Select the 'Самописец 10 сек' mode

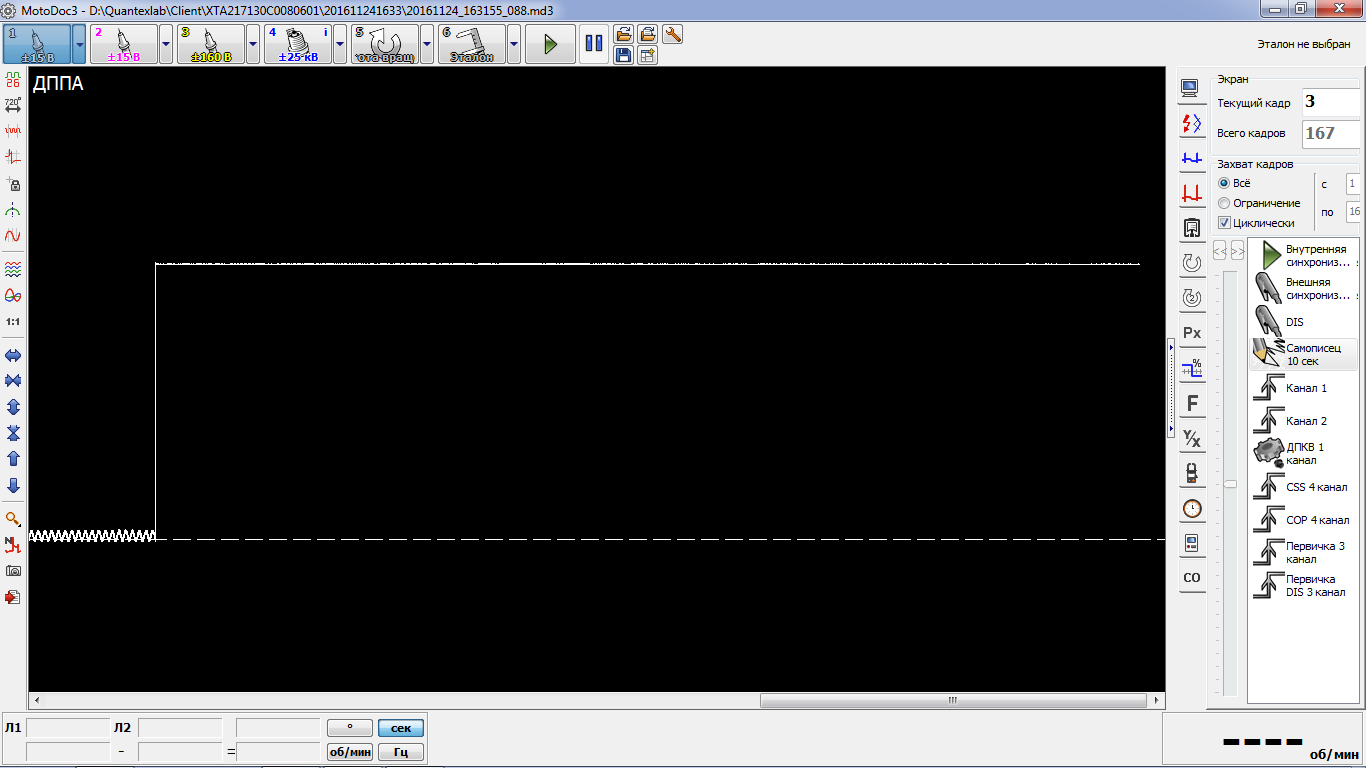1304,354
